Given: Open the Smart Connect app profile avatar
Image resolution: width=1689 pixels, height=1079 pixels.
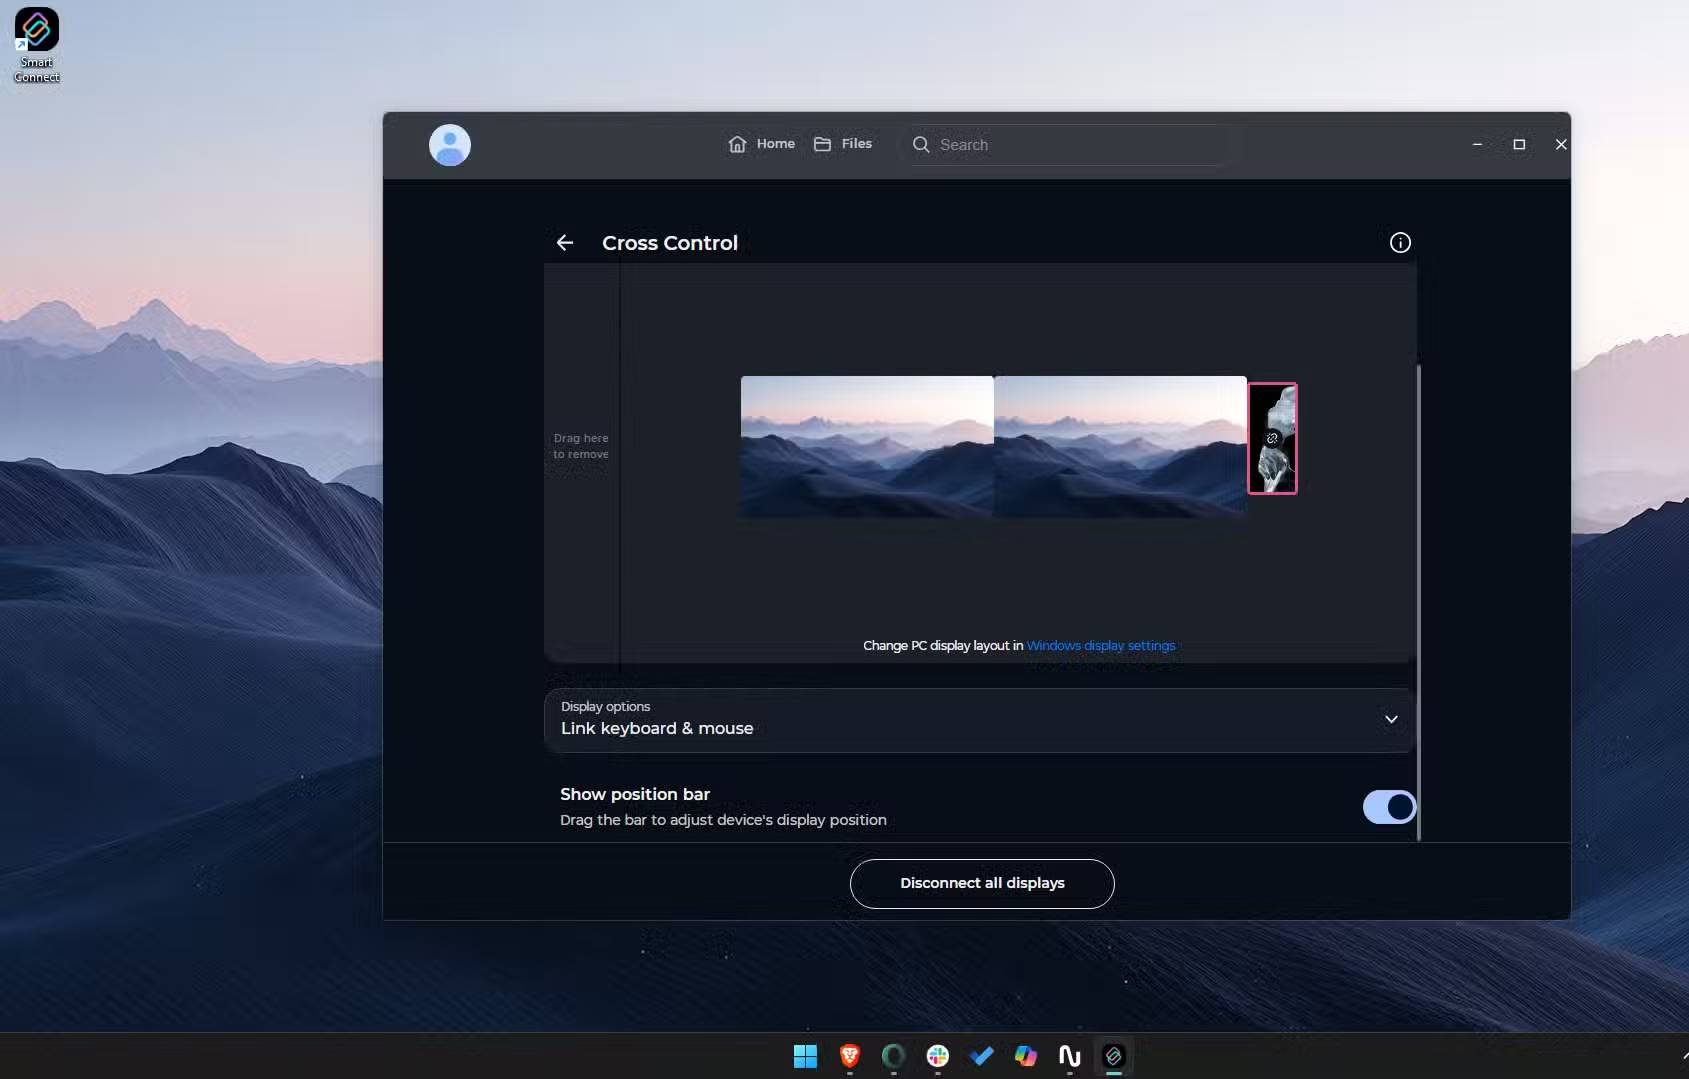Looking at the screenshot, I should (x=450, y=144).
